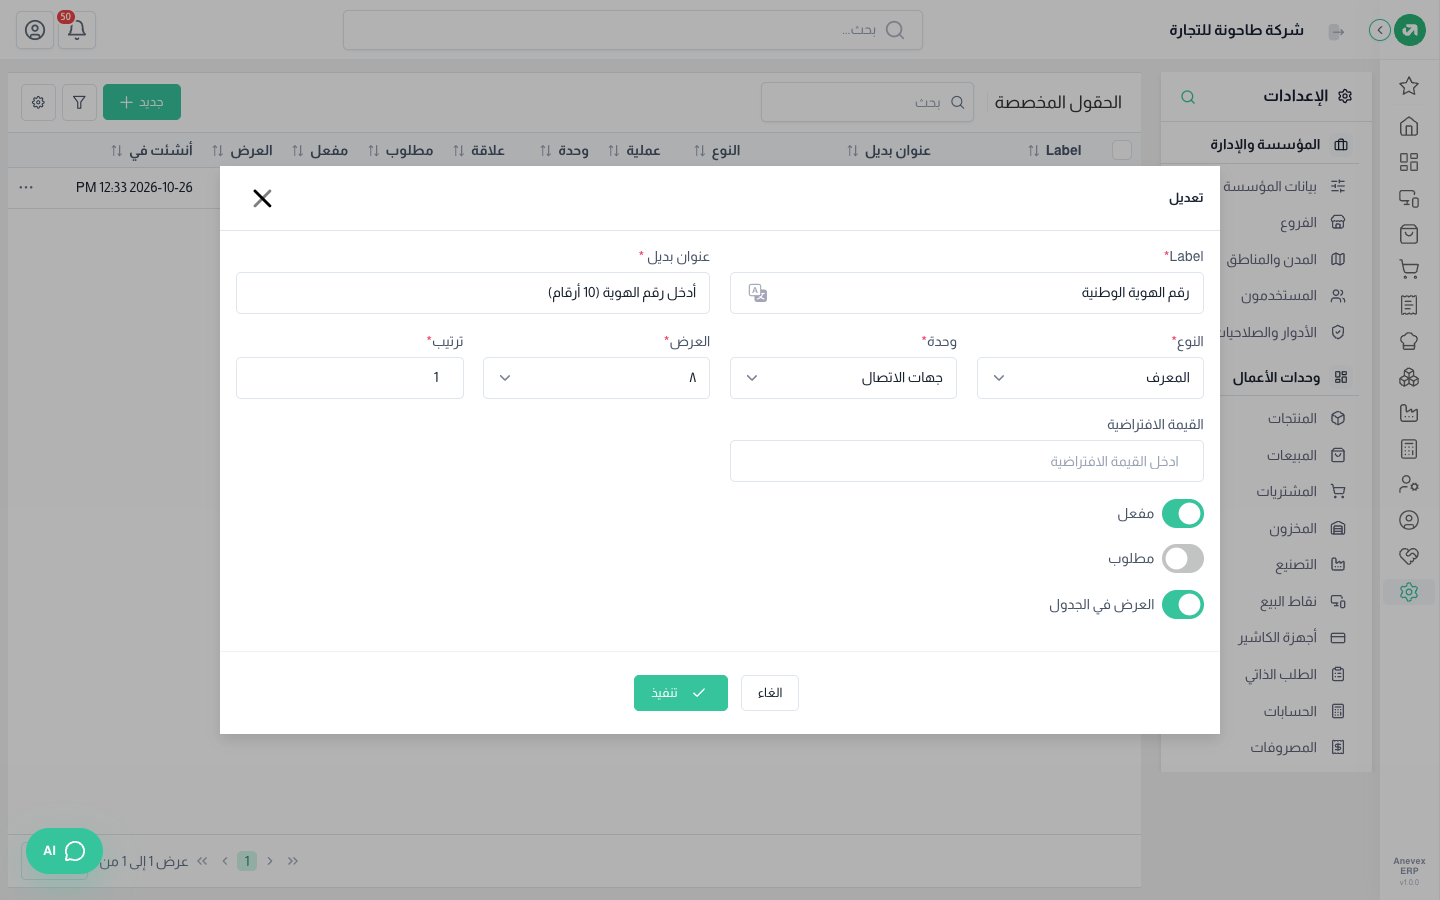Click the logout arrow icon beside company name
The height and width of the screenshot is (900, 1440).
1336,31
